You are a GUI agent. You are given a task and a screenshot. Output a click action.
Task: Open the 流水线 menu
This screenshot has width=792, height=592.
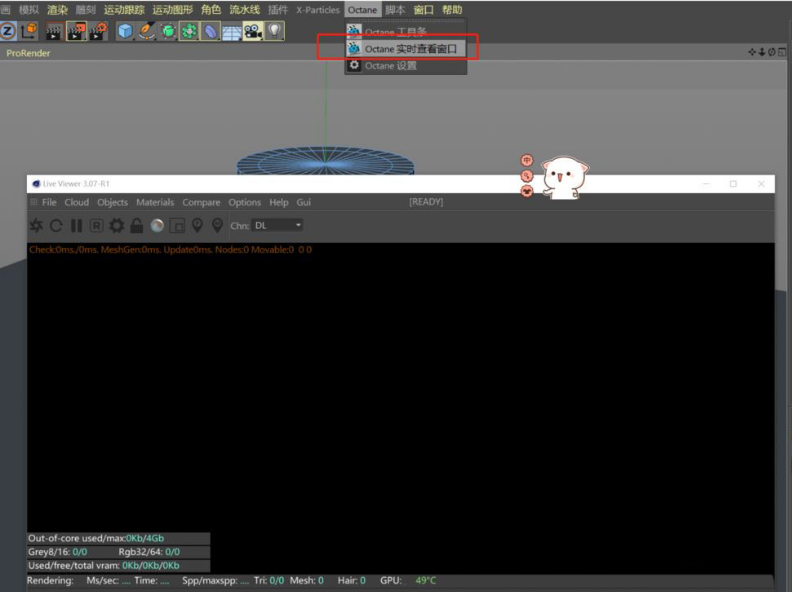[244, 10]
